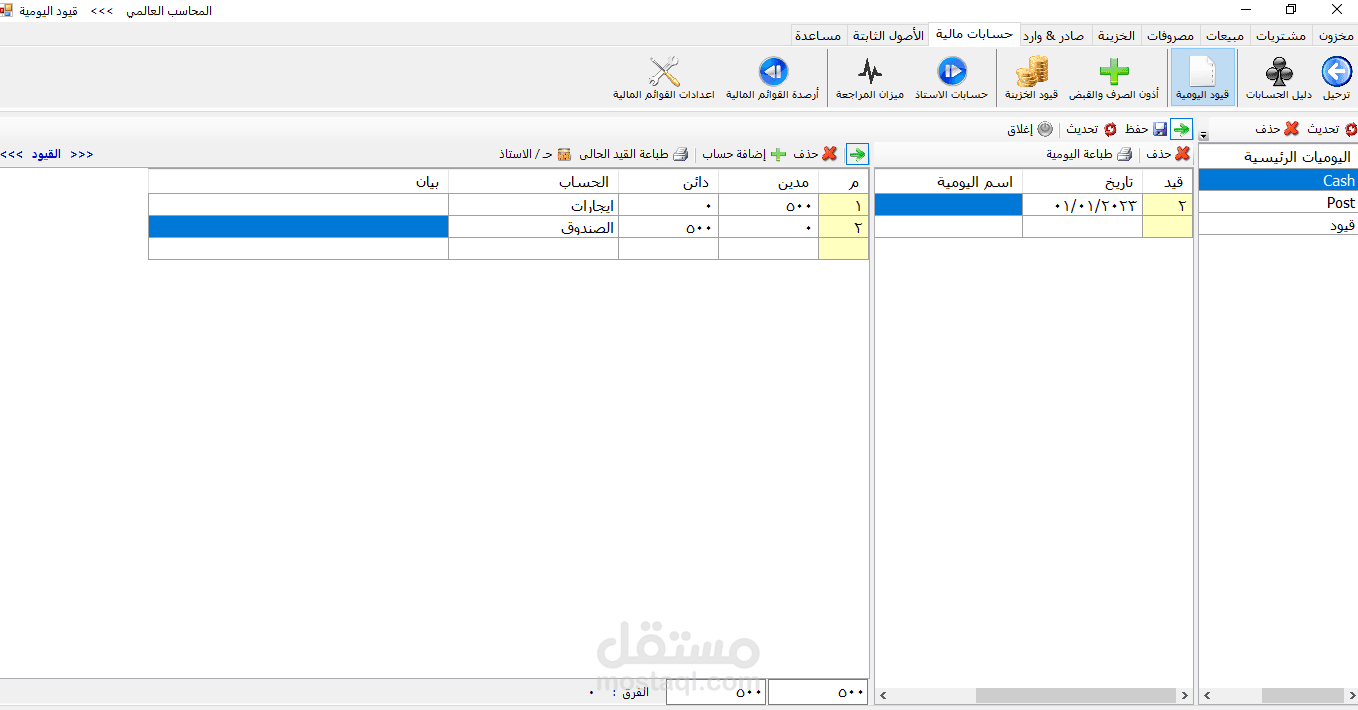Restore down the application window

[x=1291, y=10]
